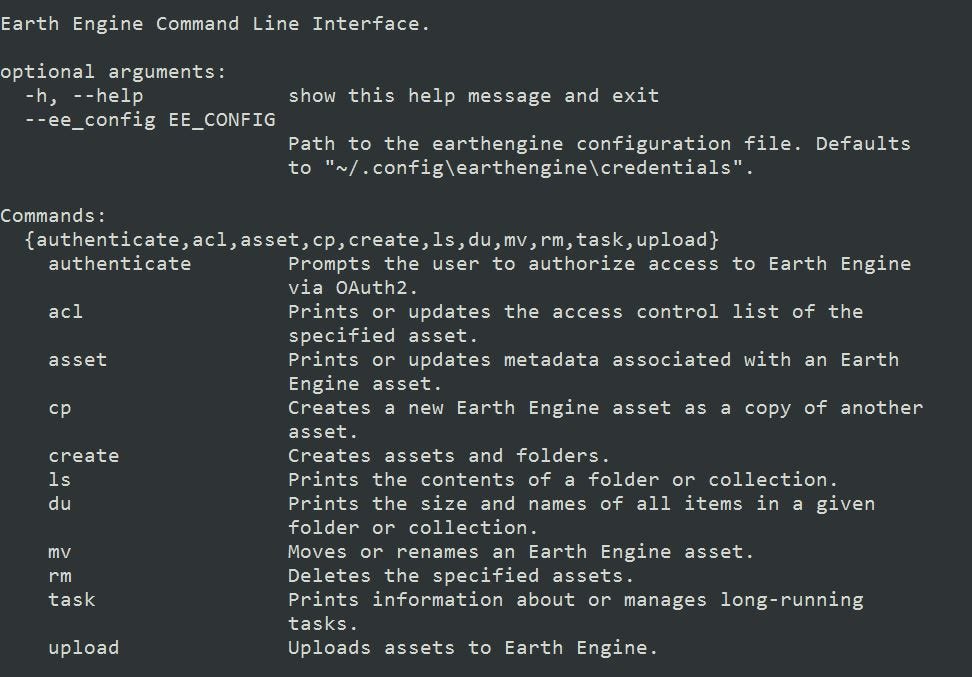Click 'Deletes the specified assets.' description

pyautogui.click(x=461, y=576)
